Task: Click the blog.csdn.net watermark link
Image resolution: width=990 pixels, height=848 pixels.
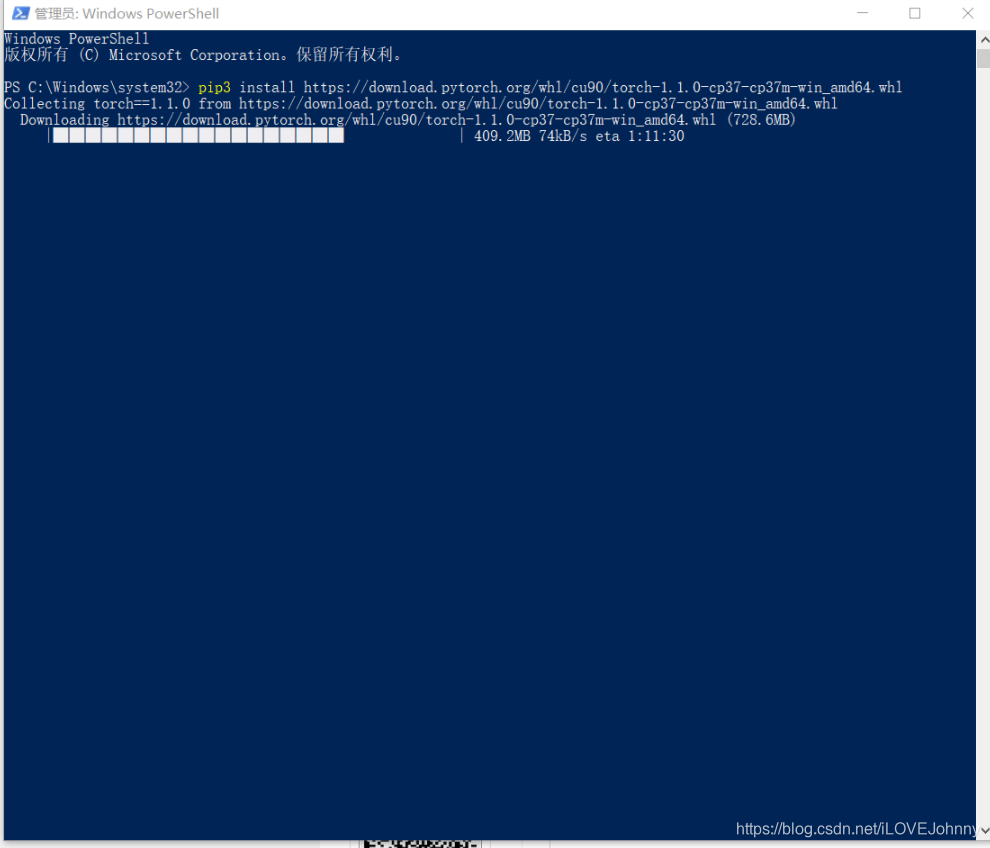Action: coord(856,828)
